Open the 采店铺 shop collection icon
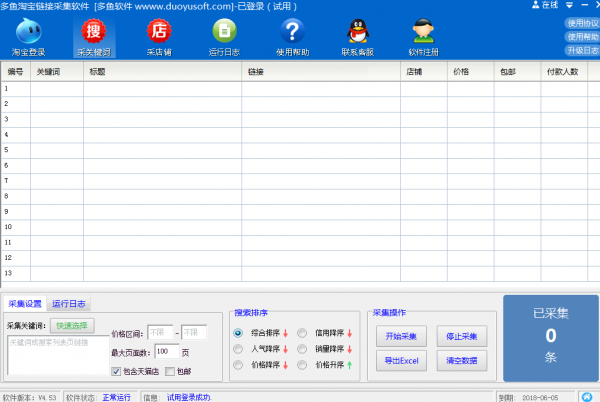The width and height of the screenshot is (600, 402). point(159,37)
